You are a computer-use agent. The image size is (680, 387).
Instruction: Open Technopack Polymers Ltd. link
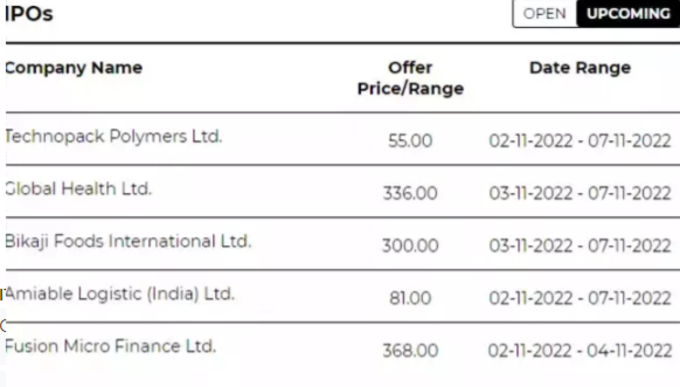point(114,136)
